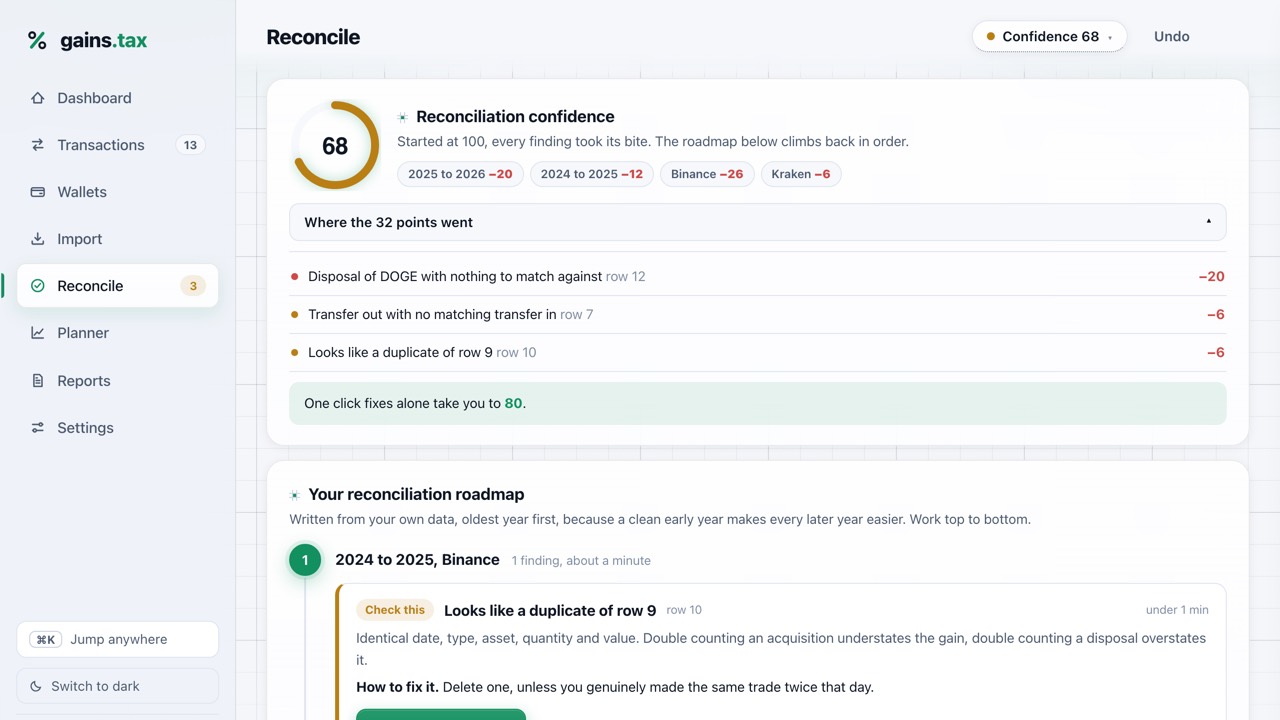Image resolution: width=1280 pixels, height=720 pixels.
Task: Click roadmap step 1 green circle marker
Action: click(x=305, y=560)
